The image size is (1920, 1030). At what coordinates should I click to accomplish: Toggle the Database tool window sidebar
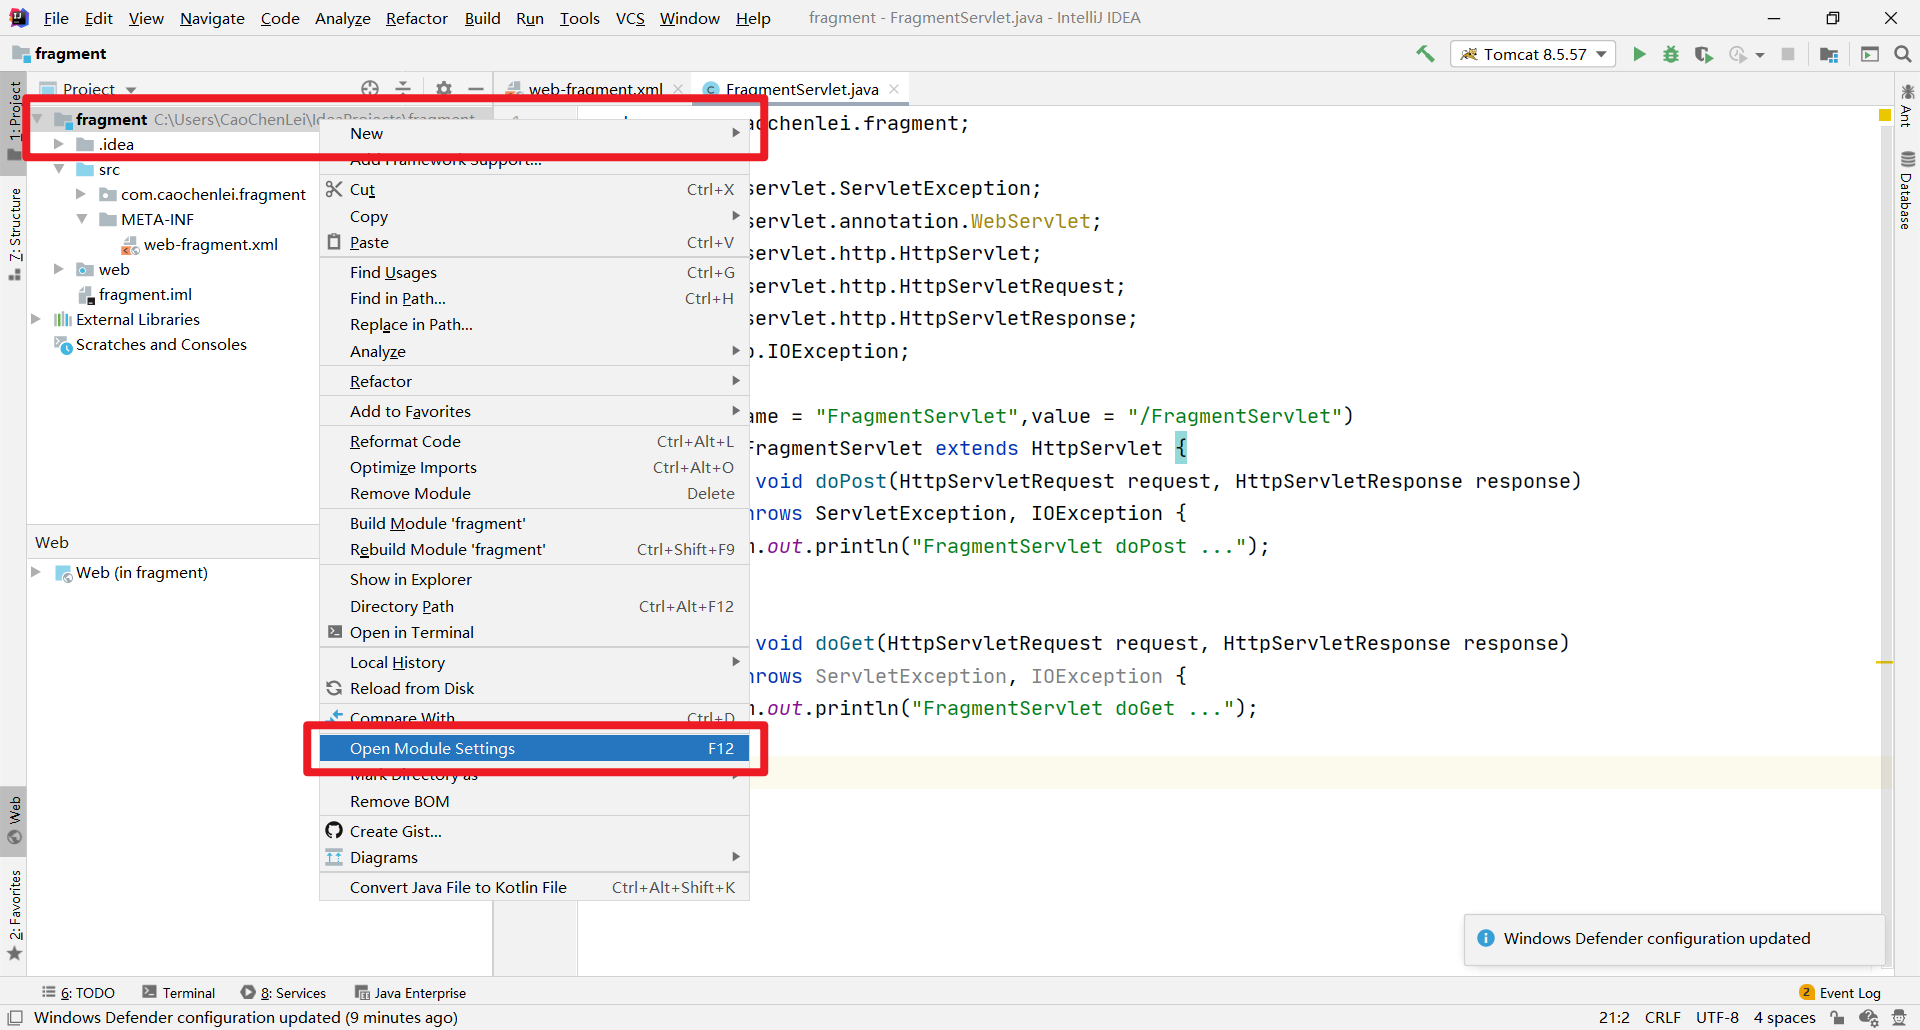1907,191
